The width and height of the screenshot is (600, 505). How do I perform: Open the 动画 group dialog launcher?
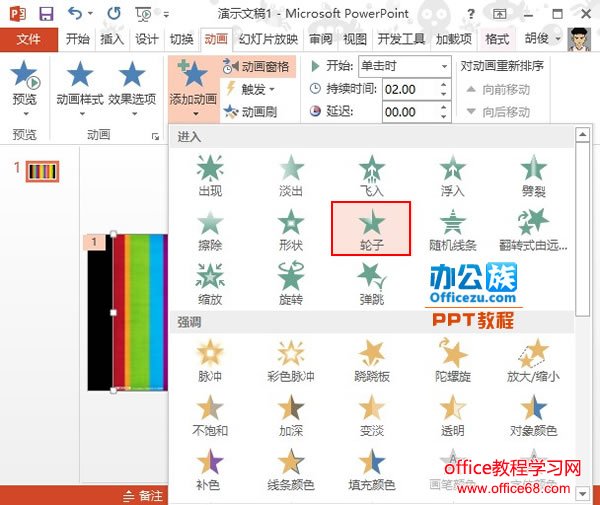point(155,136)
